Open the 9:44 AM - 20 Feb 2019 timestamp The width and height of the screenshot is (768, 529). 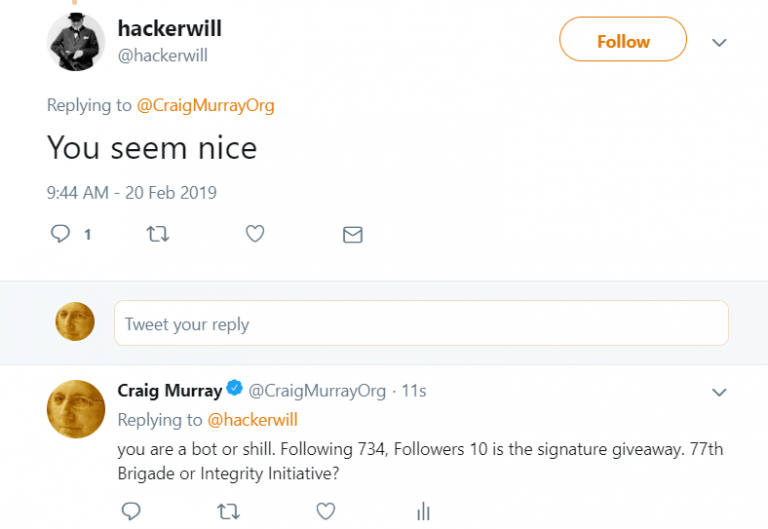[x=131, y=192]
